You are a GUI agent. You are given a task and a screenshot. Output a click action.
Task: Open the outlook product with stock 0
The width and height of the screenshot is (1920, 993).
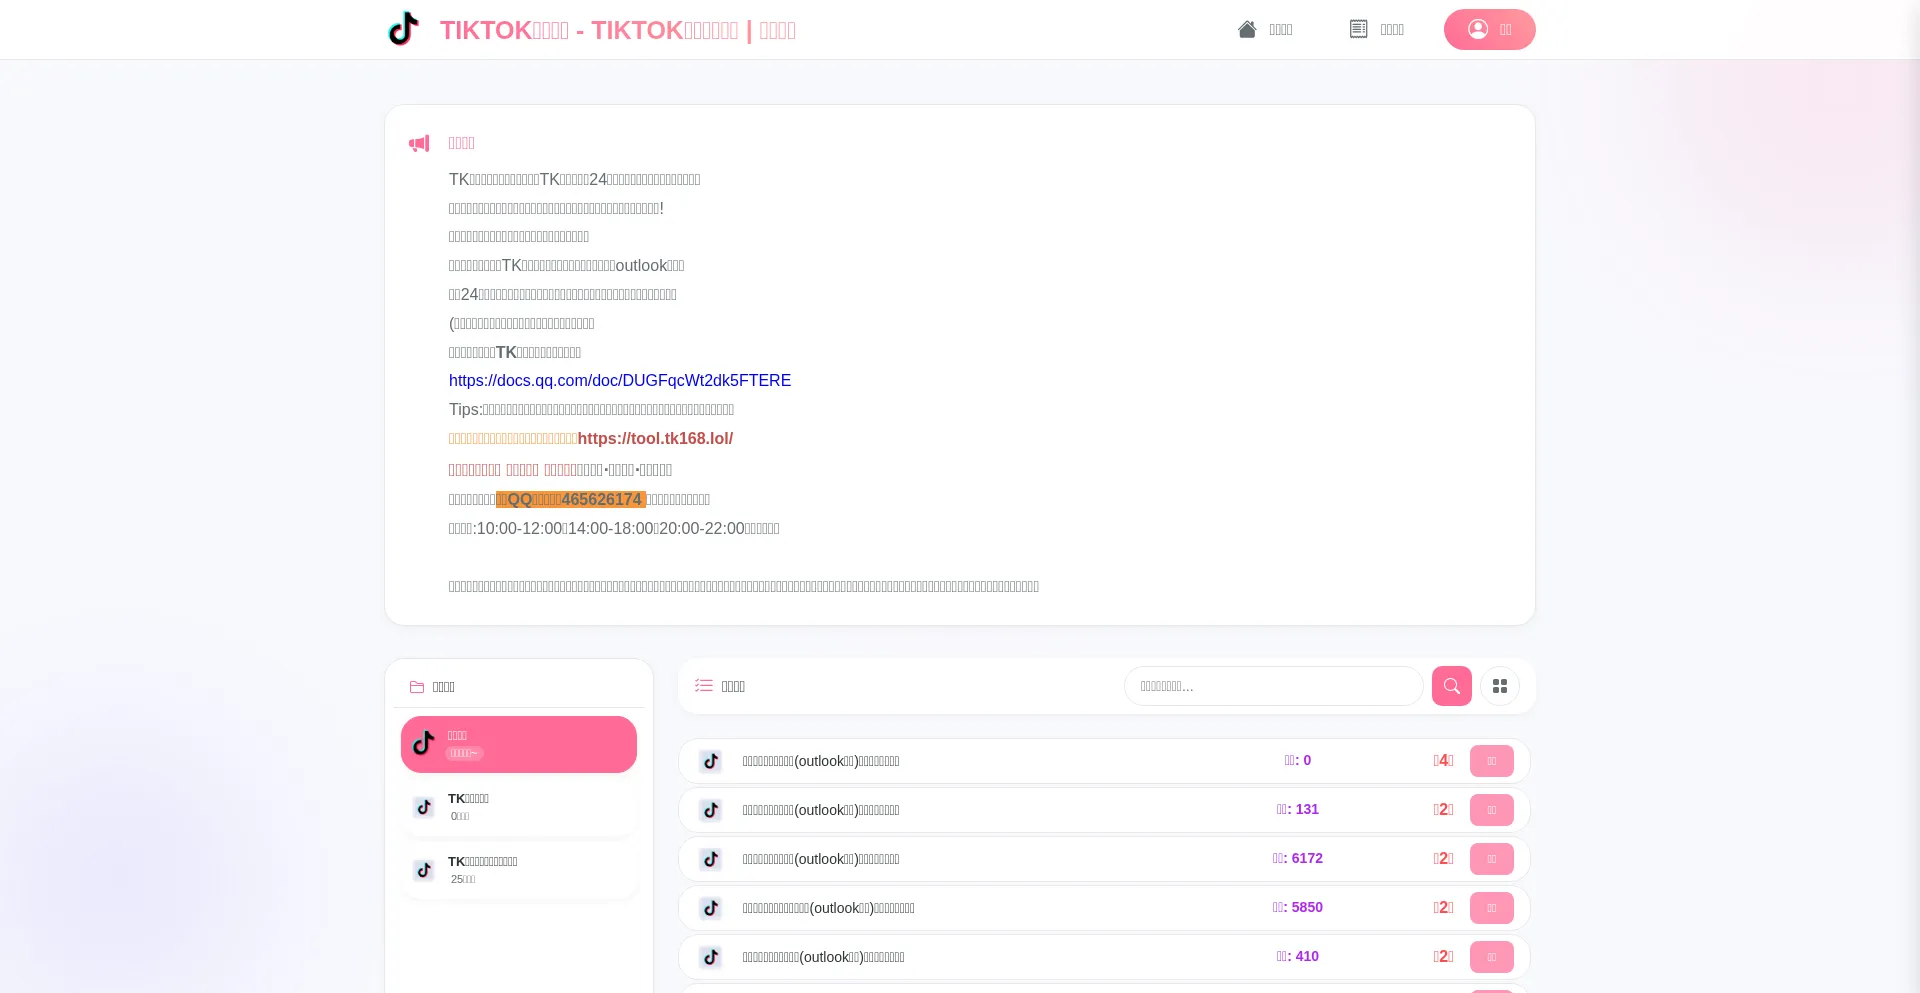[x=821, y=761]
